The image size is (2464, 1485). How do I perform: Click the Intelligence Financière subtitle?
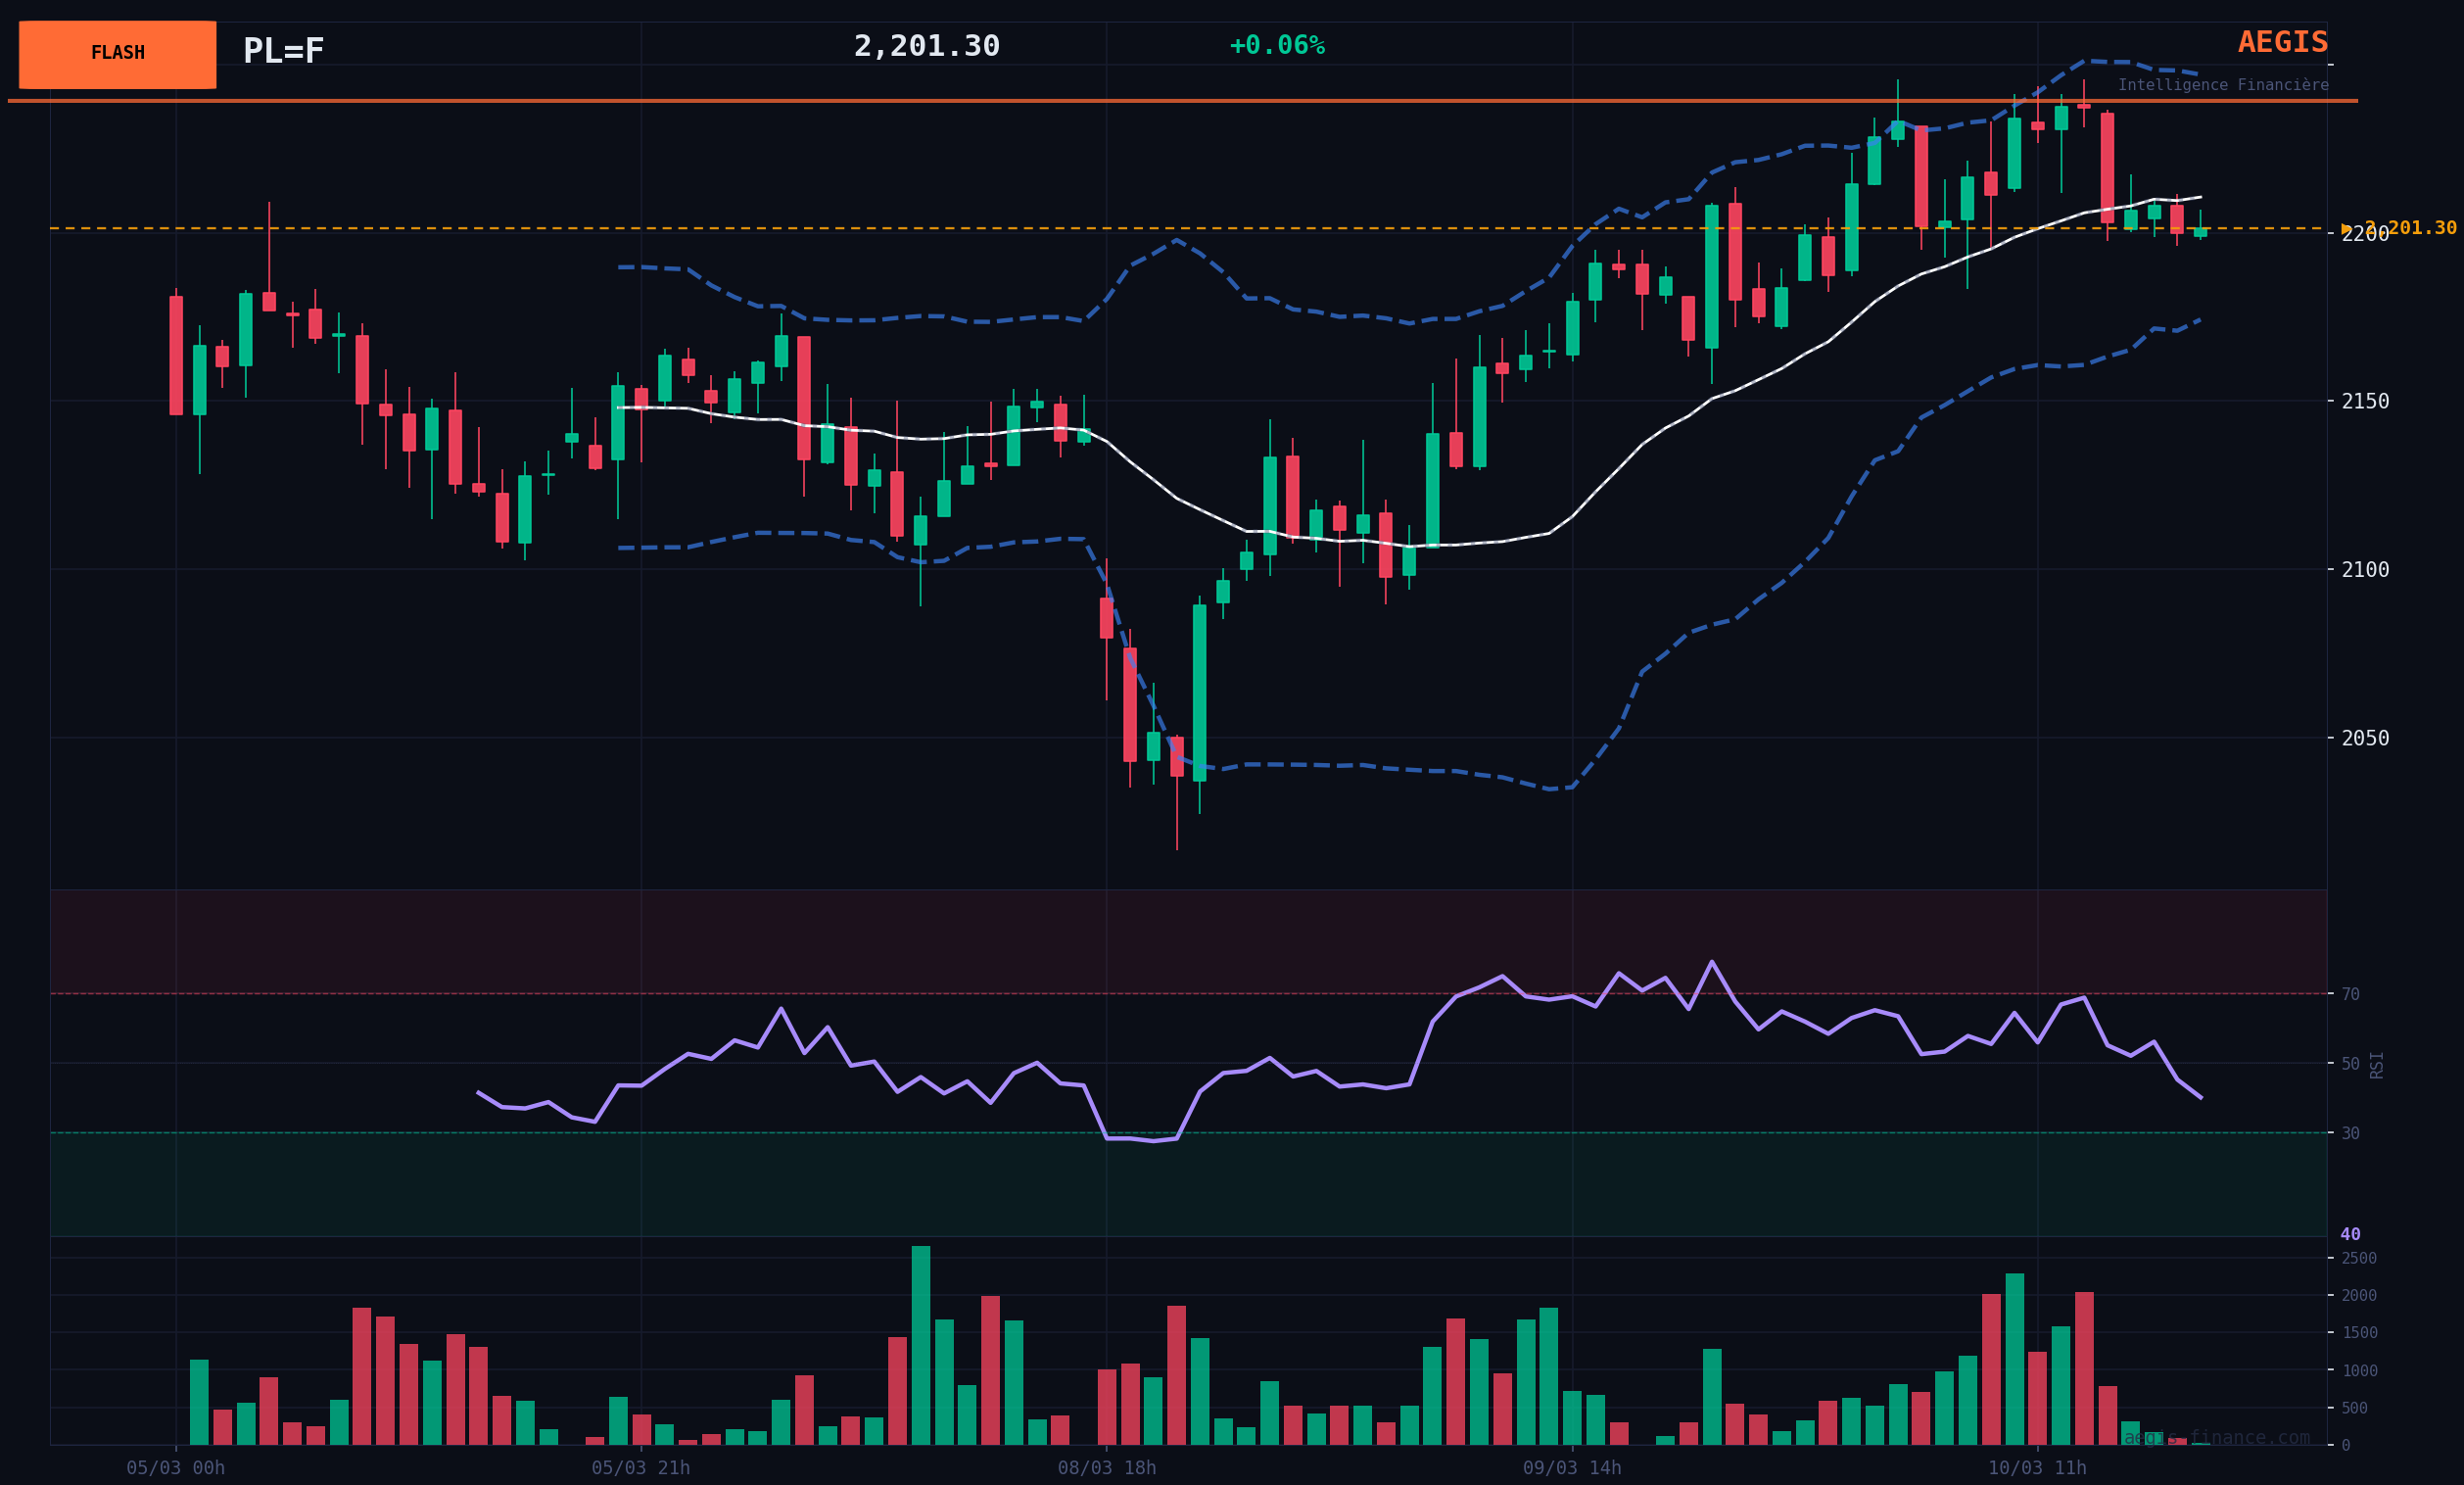2222,85
